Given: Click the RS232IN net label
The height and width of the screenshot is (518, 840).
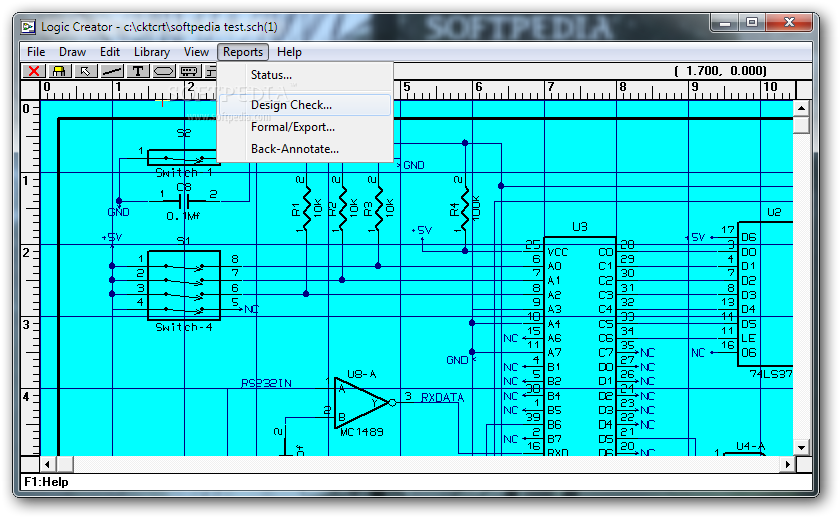Looking at the screenshot, I should click(x=266, y=383).
